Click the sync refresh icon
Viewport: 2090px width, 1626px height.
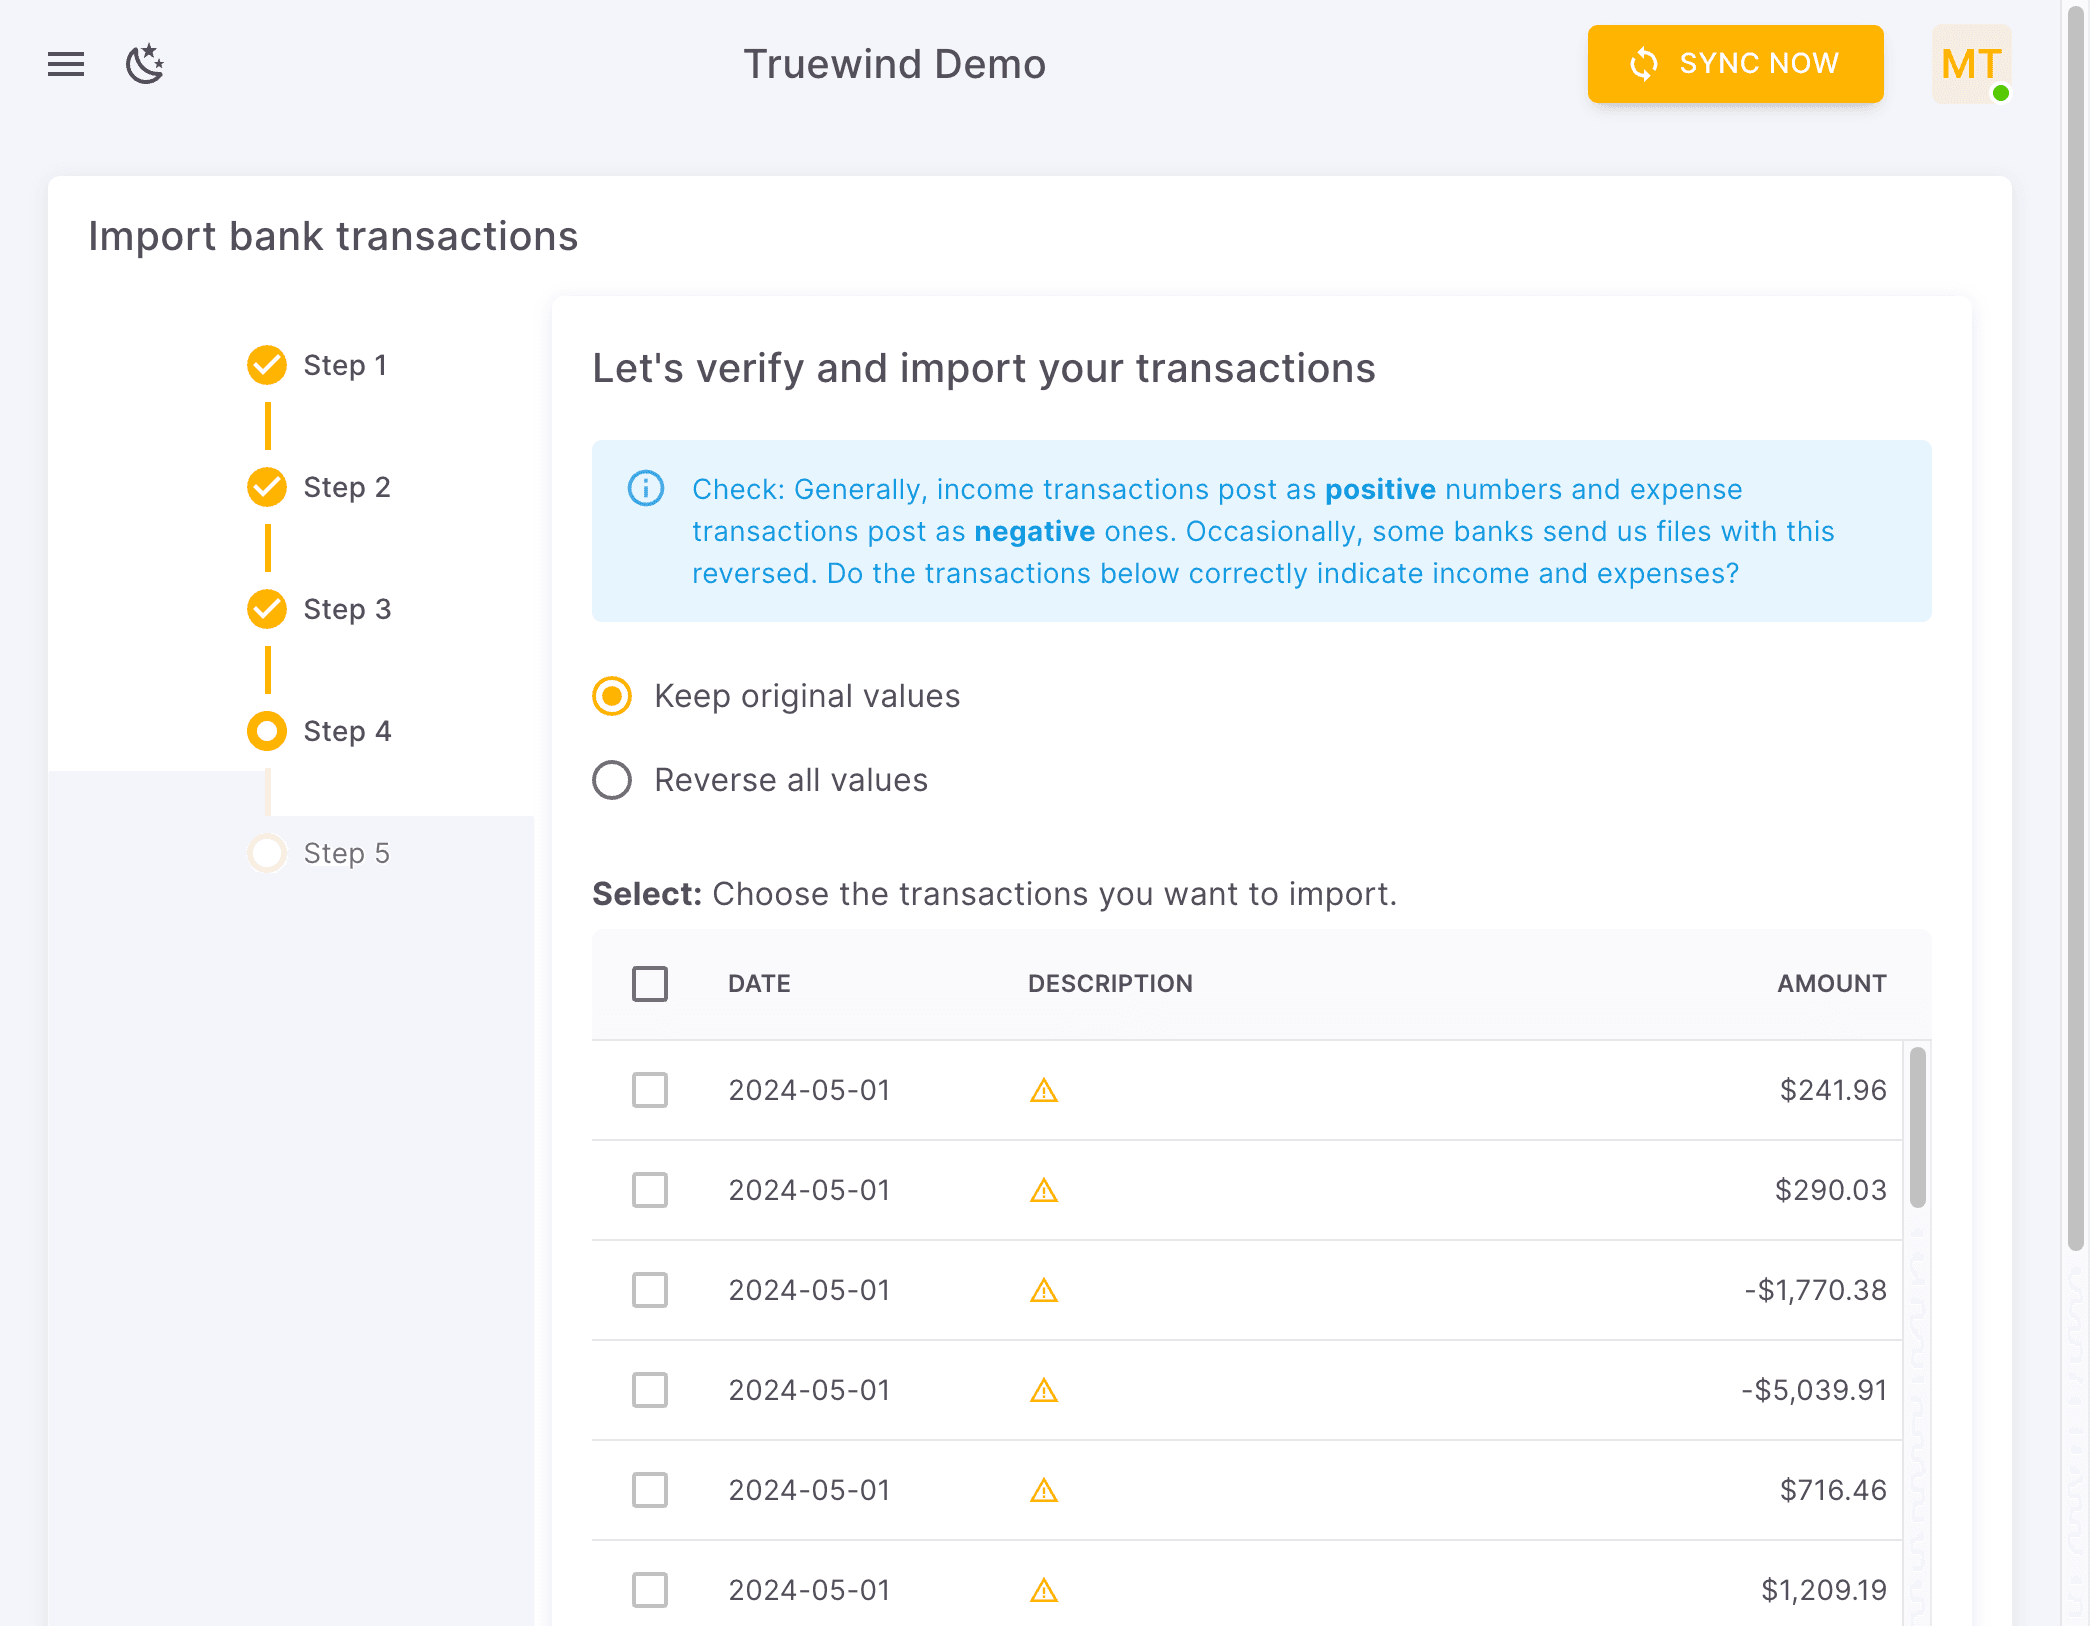1642,64
